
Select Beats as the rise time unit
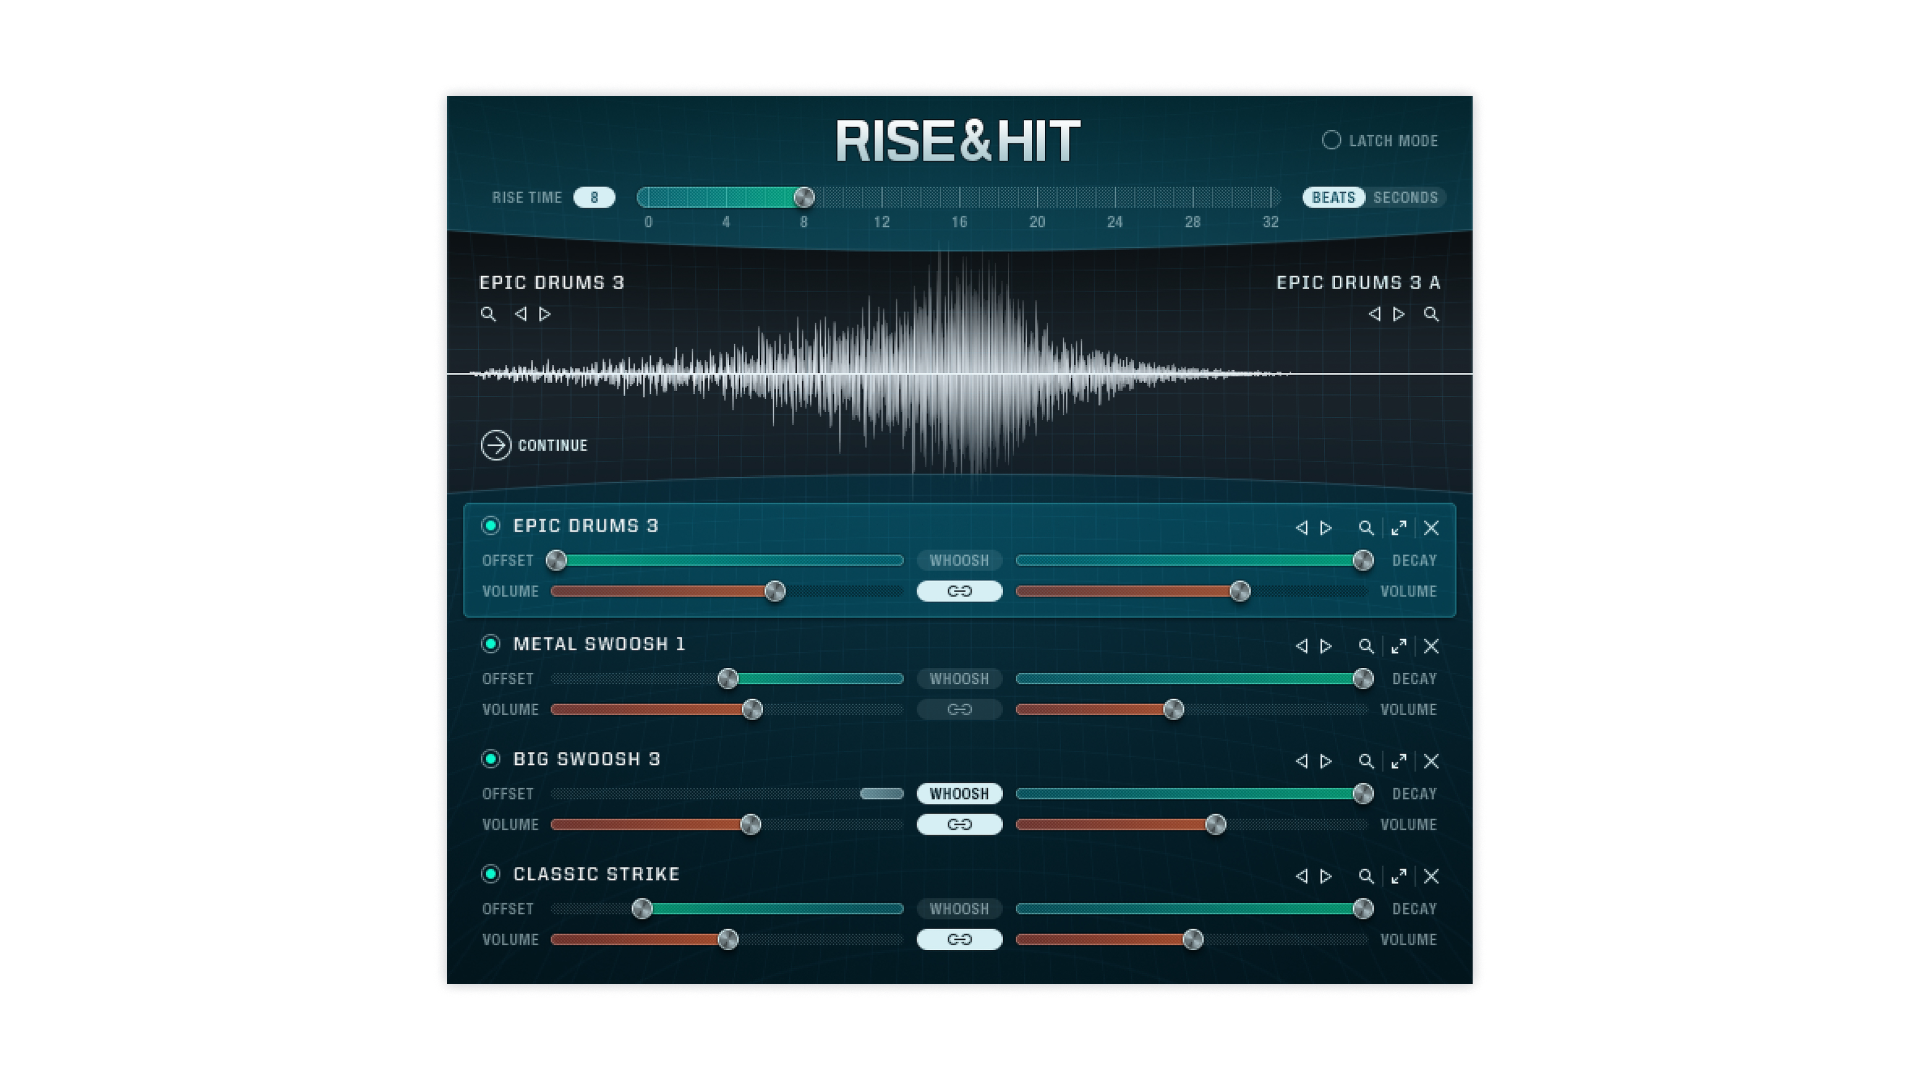click(1333, 198)
